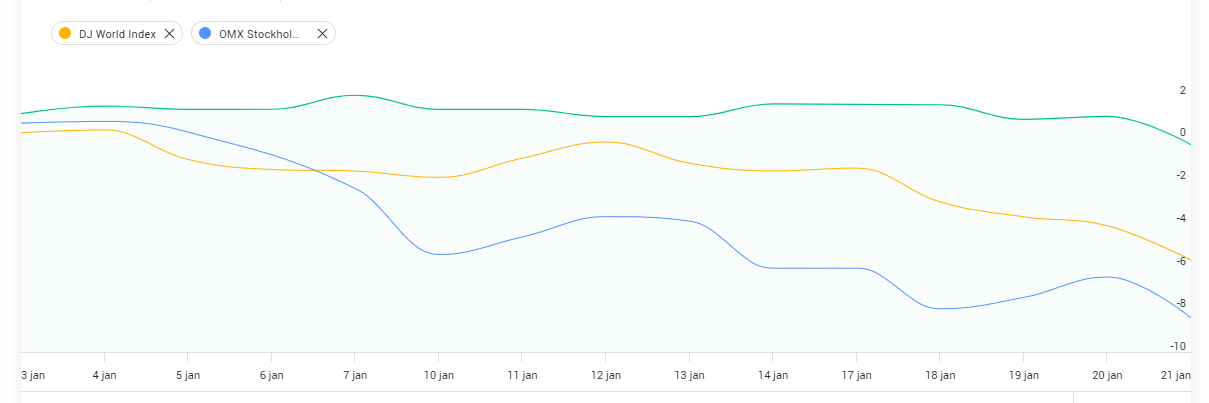Screen dimensions: 1209x403
Task: Remove the OMX Stockholm comparison chip
Action: 322,33
